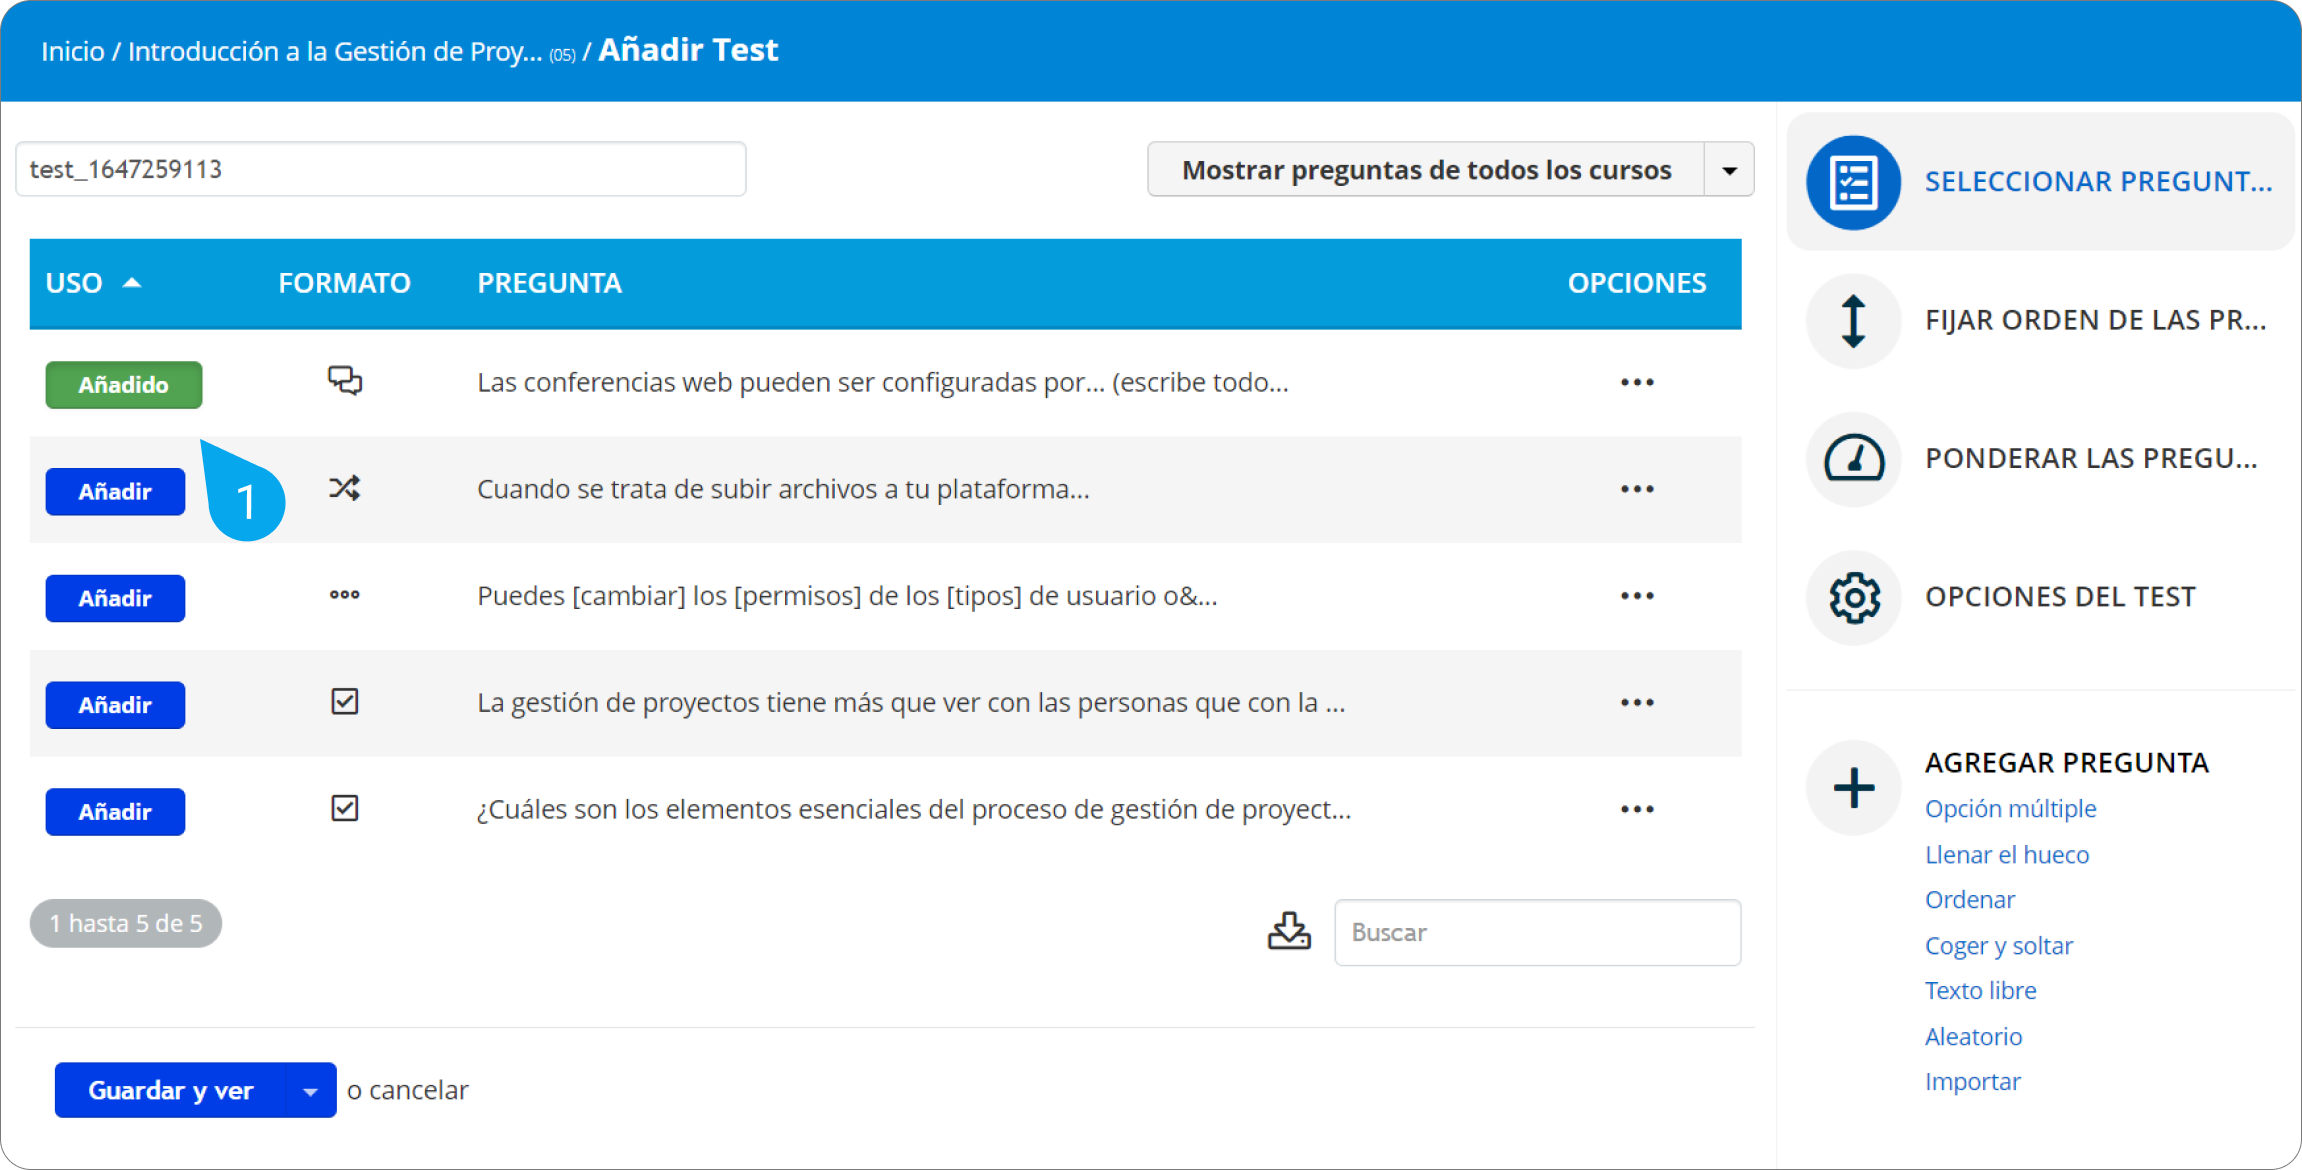Open Introducción a la Gestión de Proy... breadcrumb
Viewport: 2302px width, 1170px height.
pos(335,52)
